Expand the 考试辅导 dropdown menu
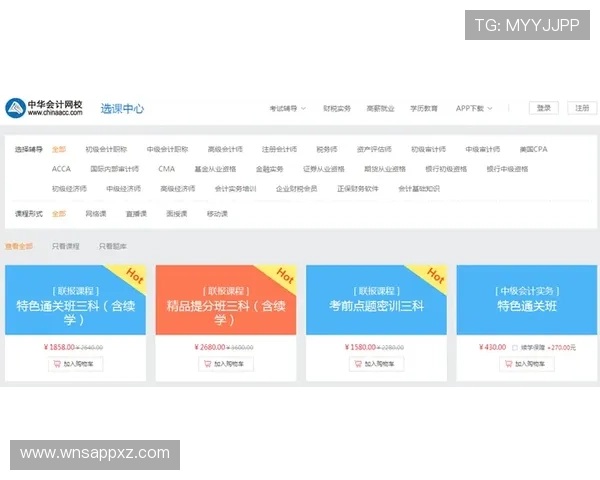This screenshot has height=480, width=600. (x=287, y=109)
